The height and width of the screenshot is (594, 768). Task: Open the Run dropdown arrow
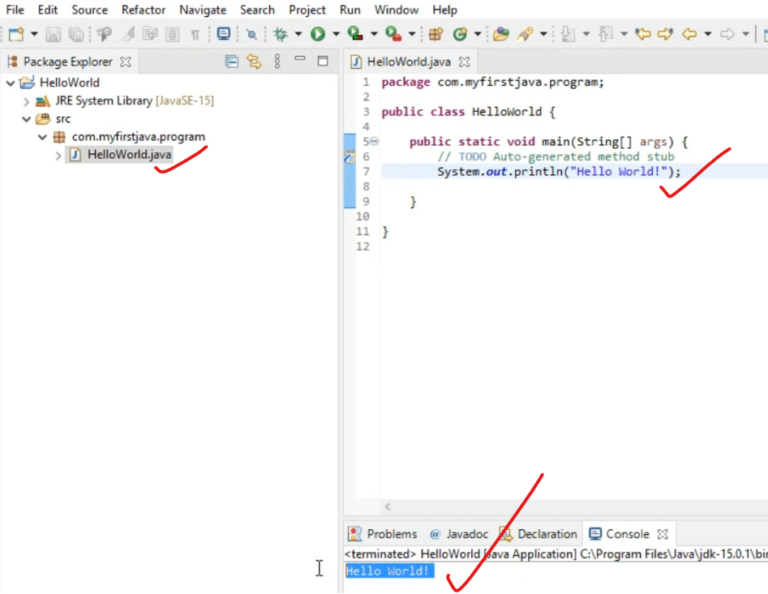coord(336,34)
